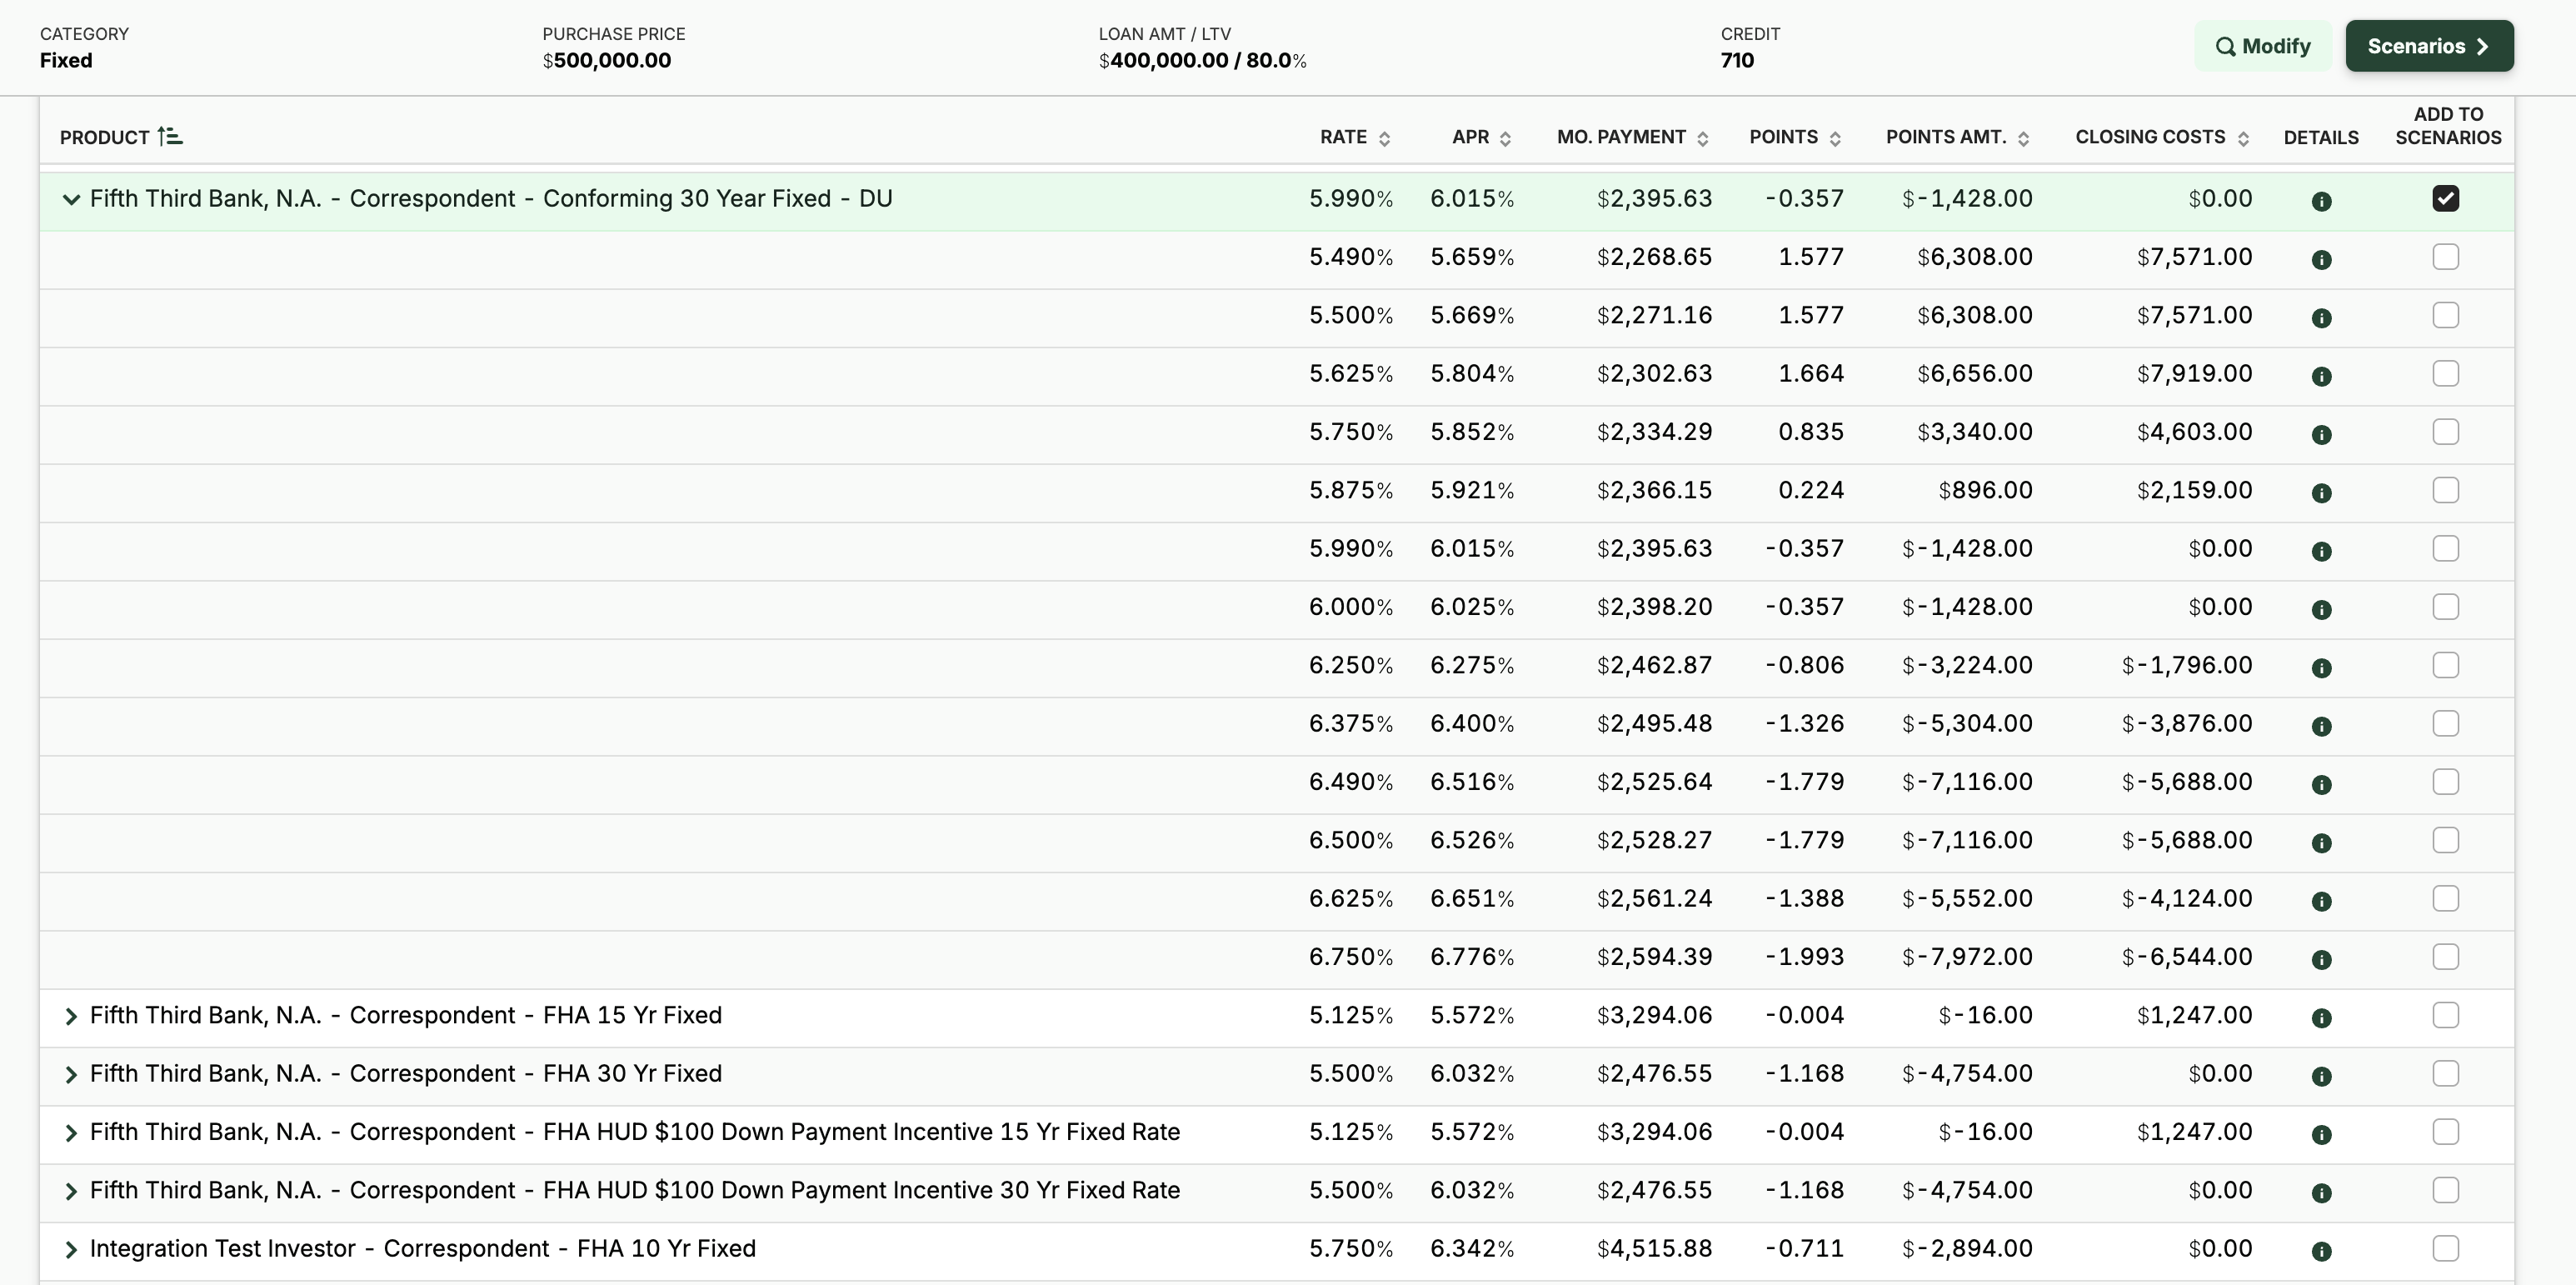Image resolution: width=2576 pixels, height=1285 pixels.
Task: Expand Integration Test Investor FHA 10 Yr row
Action: coord(71,1249)
